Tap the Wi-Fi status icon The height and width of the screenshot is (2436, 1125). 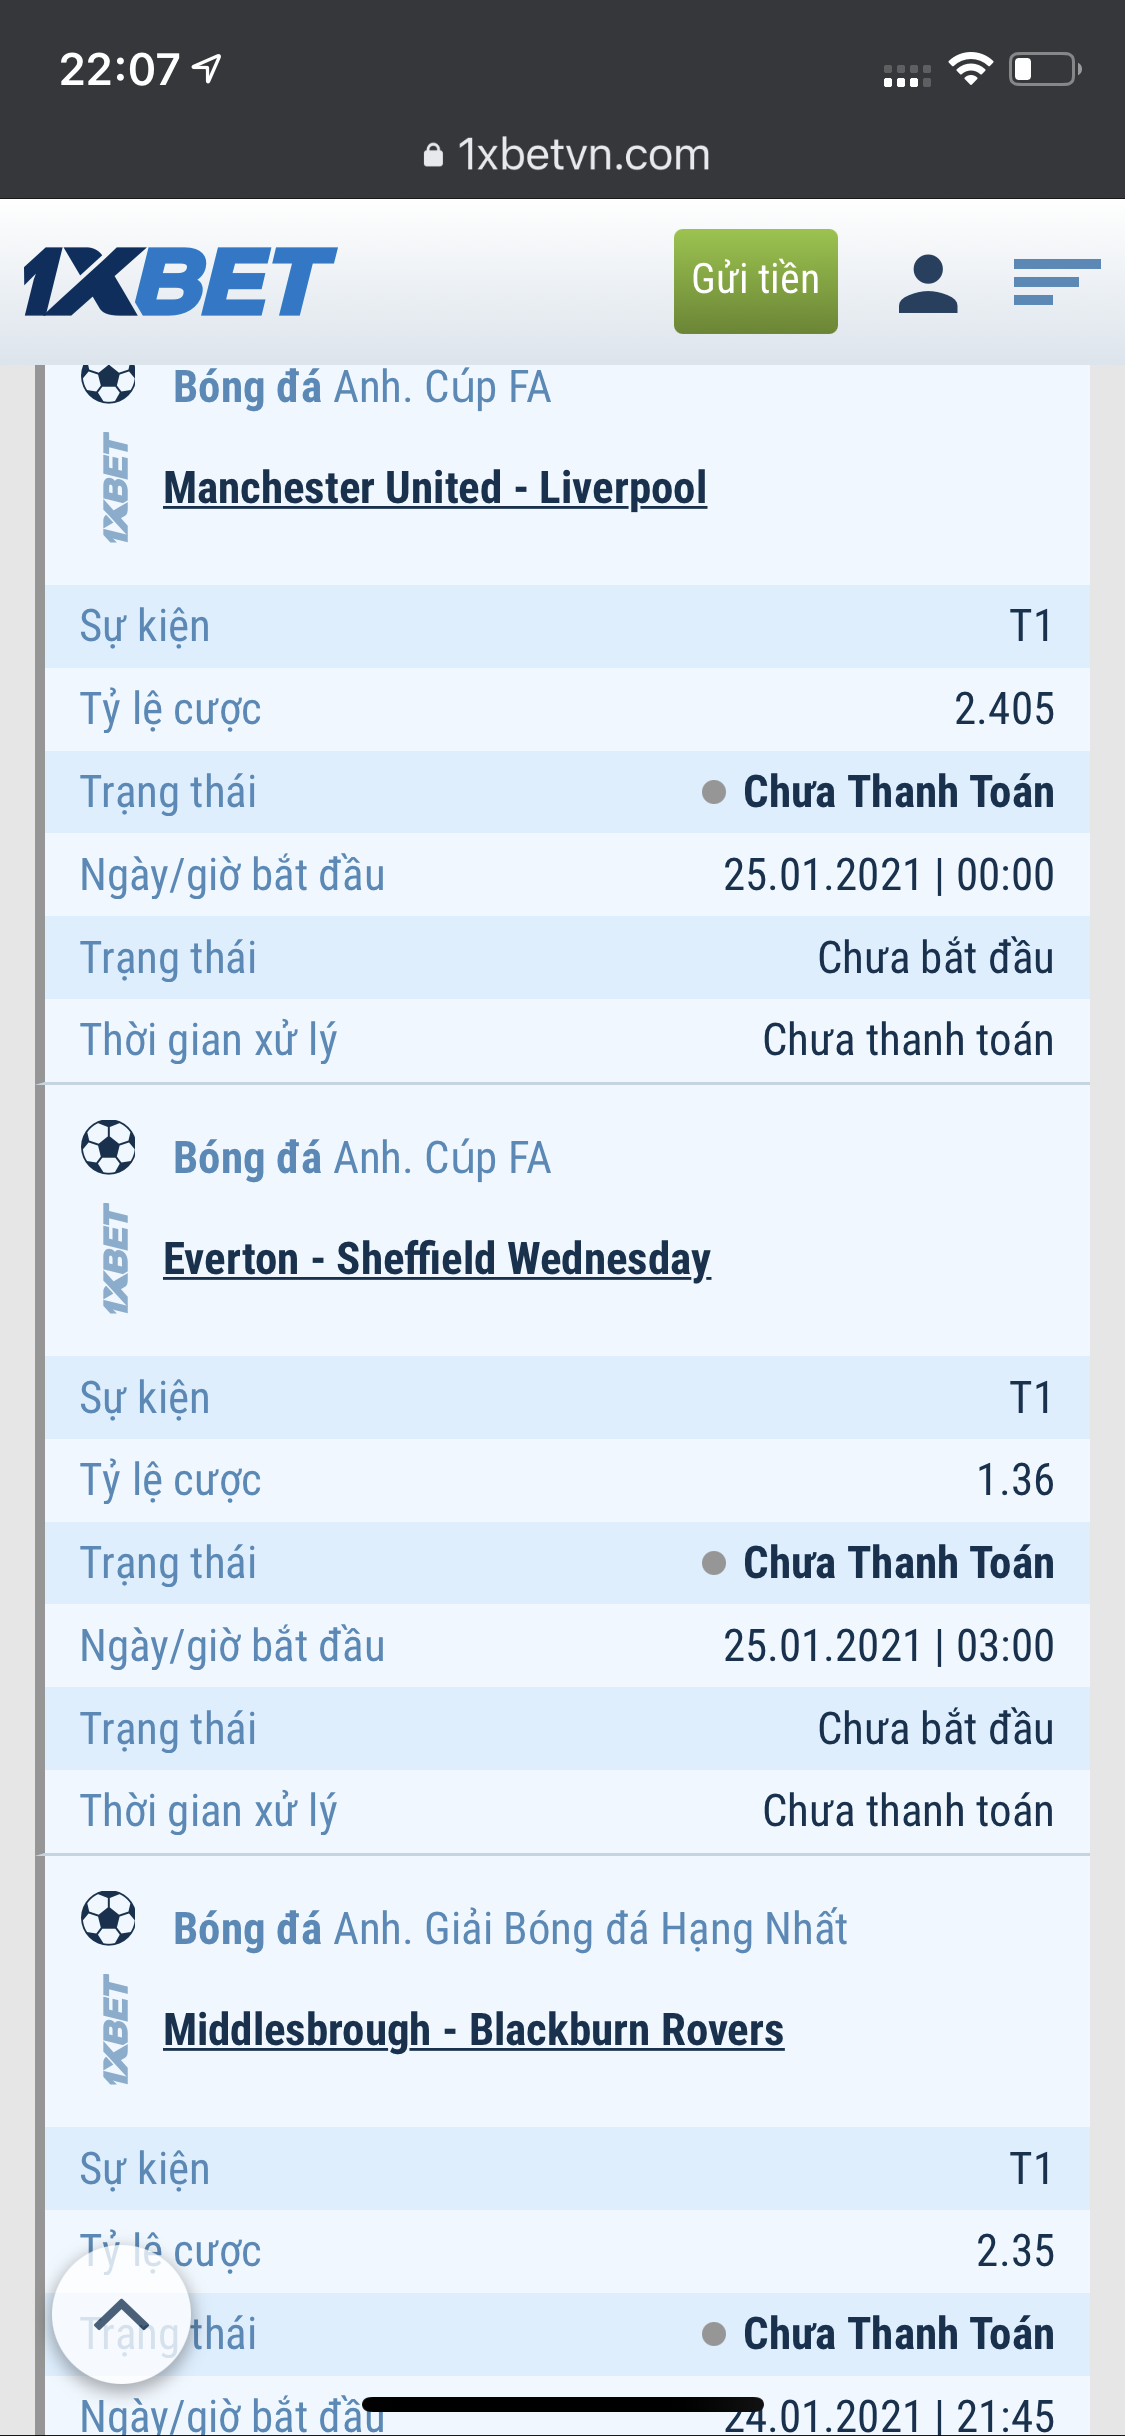pos(970,69)
